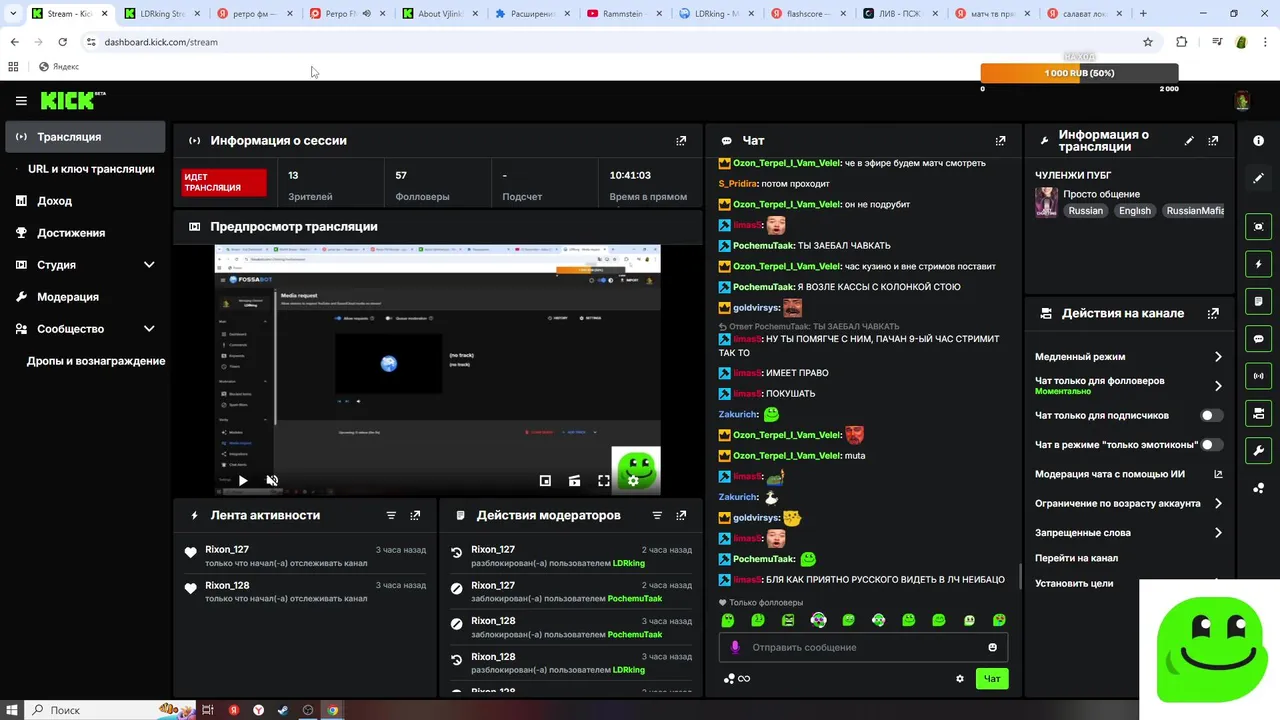Open preview settings gear icon
This screenshot has height=720, width=1280.
point(633,481)
